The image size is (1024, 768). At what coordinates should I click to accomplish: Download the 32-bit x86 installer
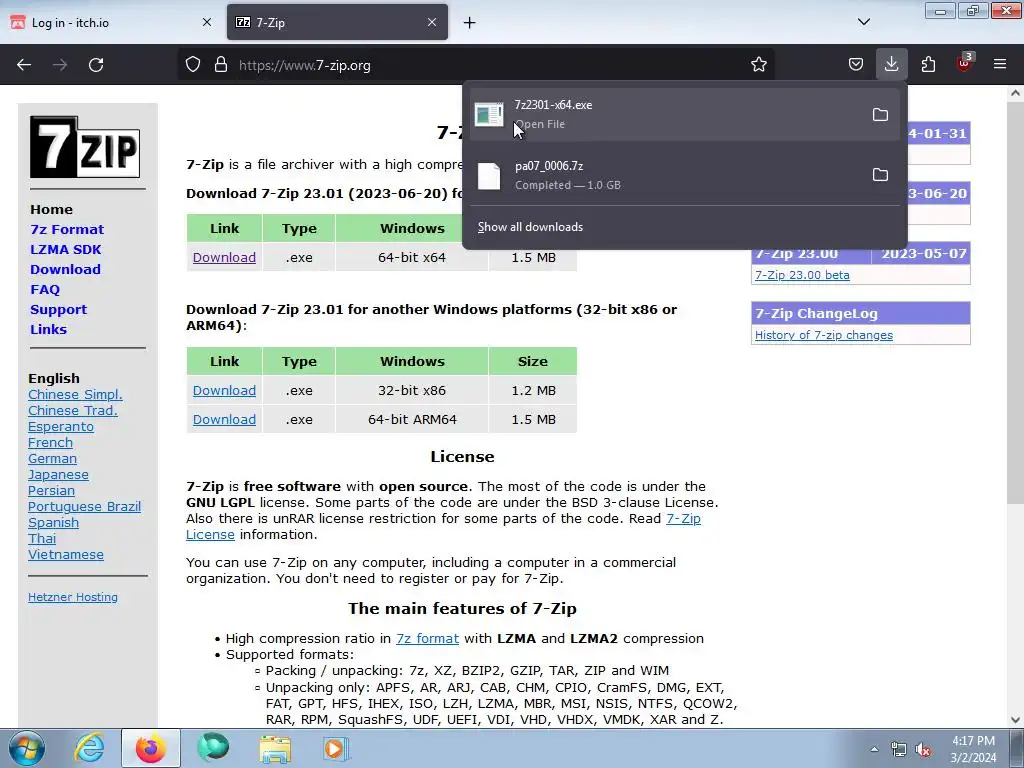224,391
